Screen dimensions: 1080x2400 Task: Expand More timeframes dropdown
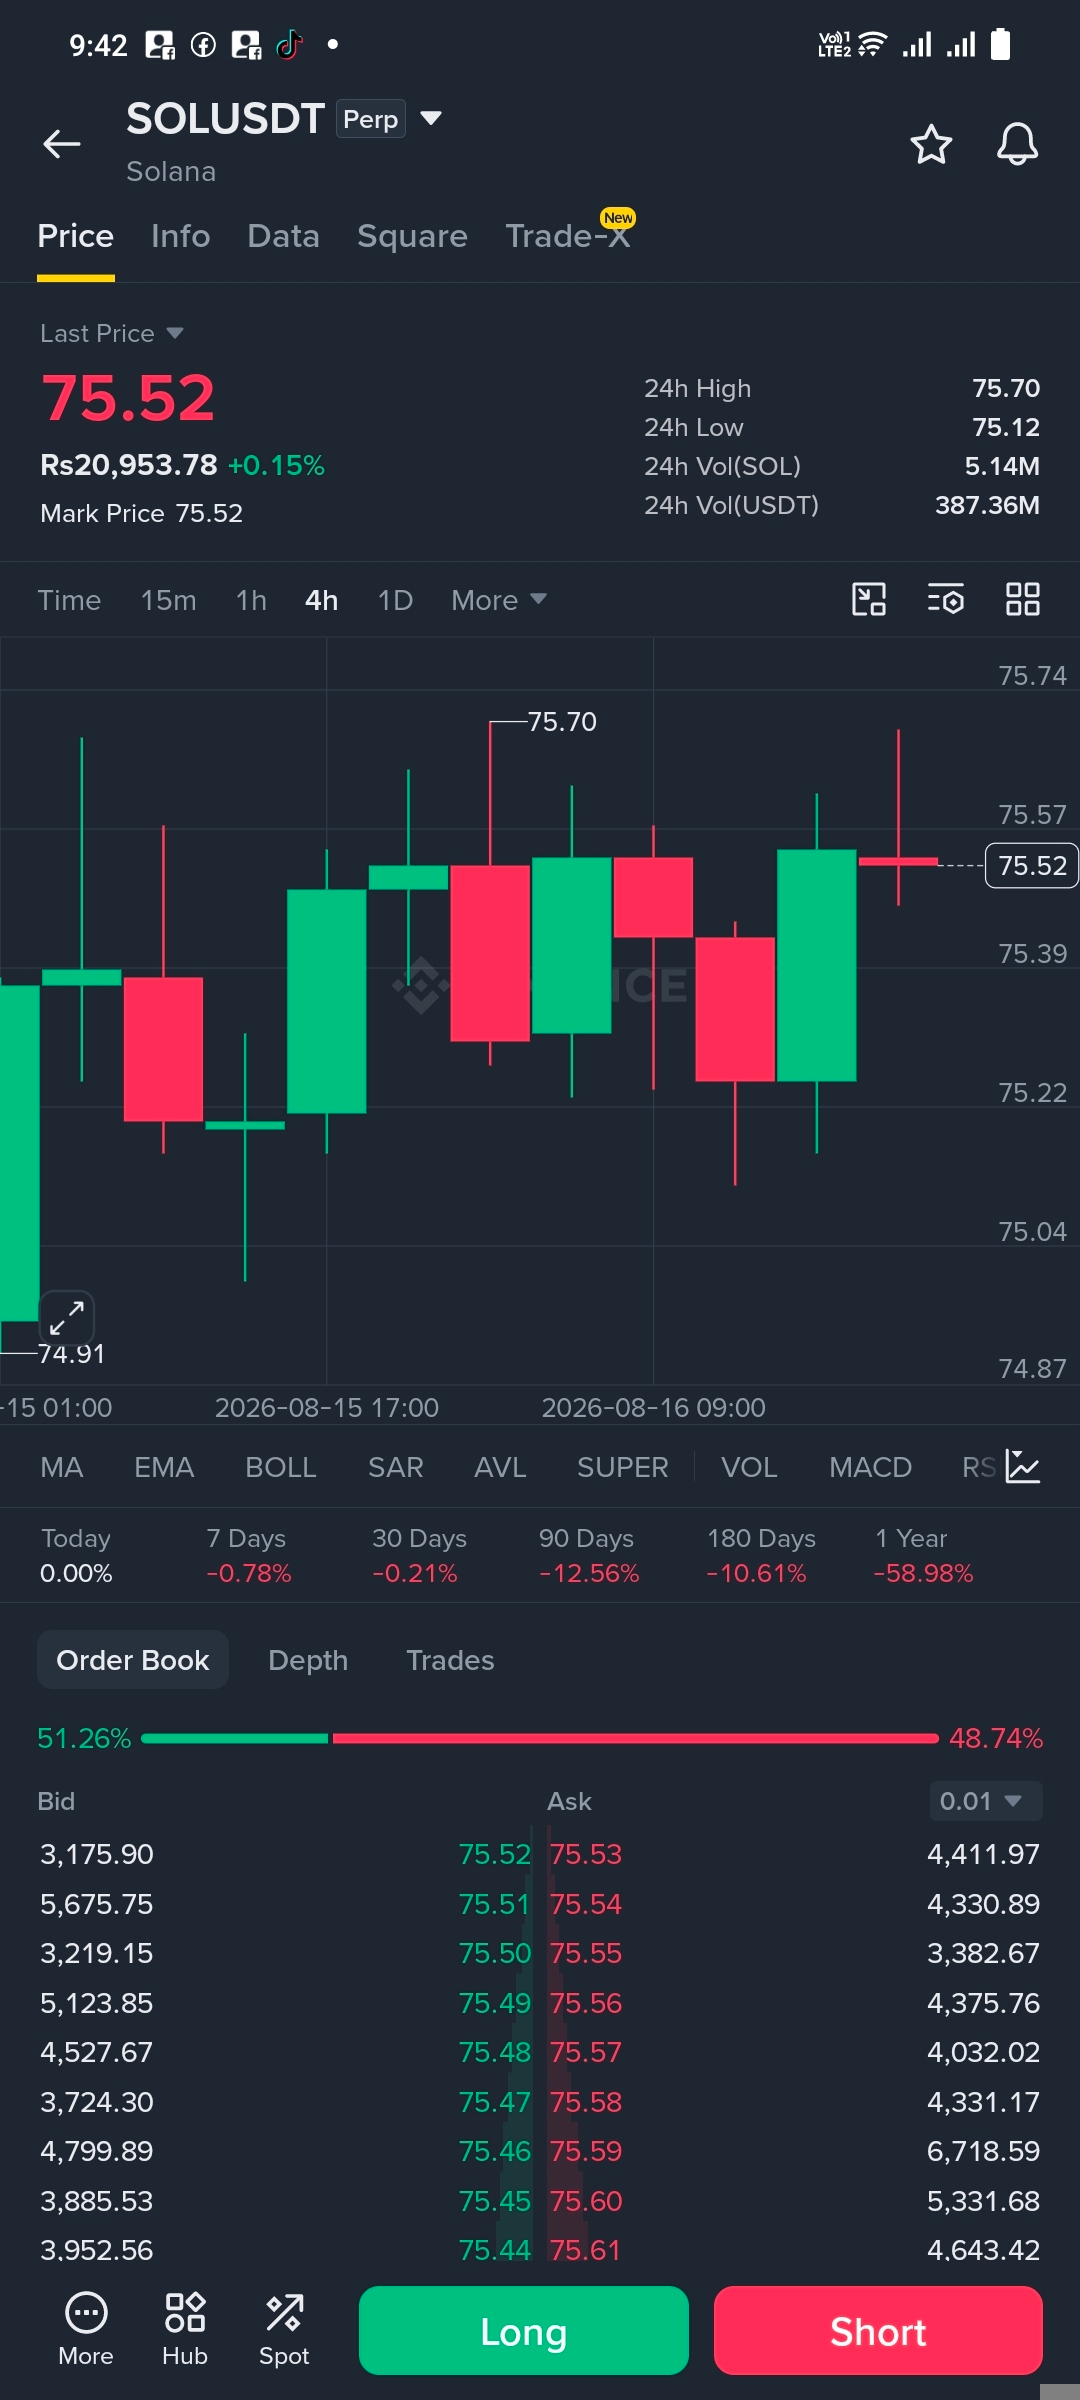(499, 600)
